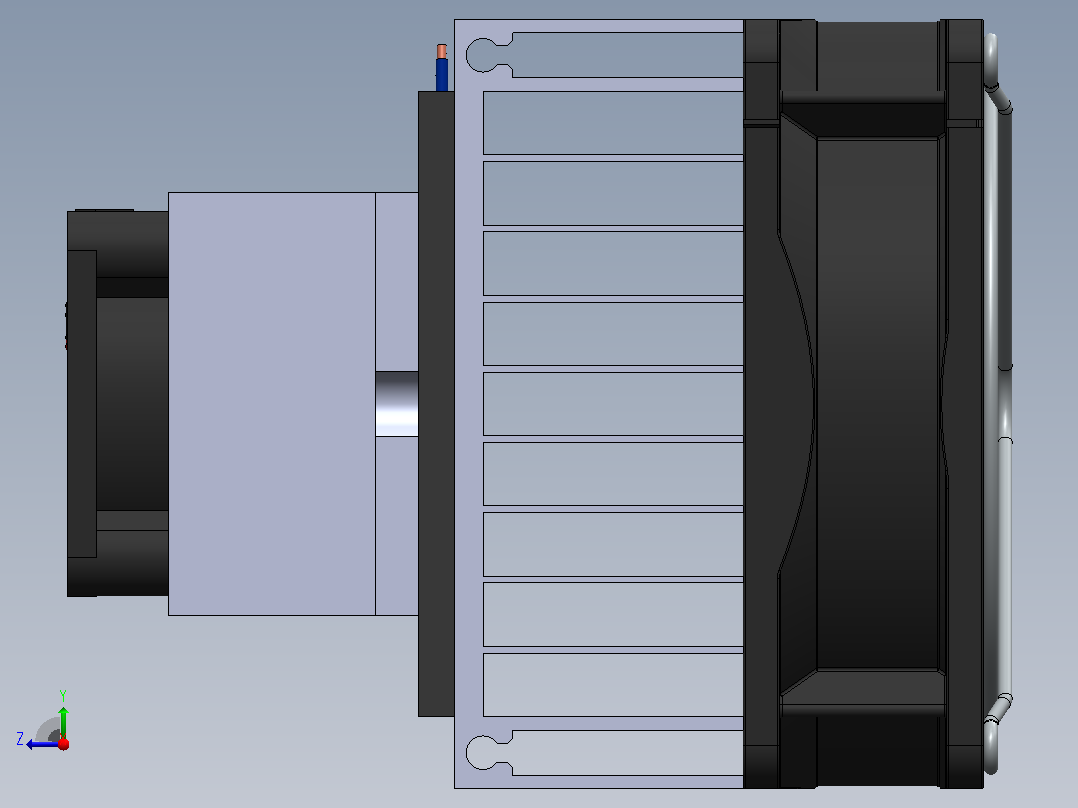Select the large black fan housing
The width and height of the screenshot is (1078, 808).
[x=864, y=404]
